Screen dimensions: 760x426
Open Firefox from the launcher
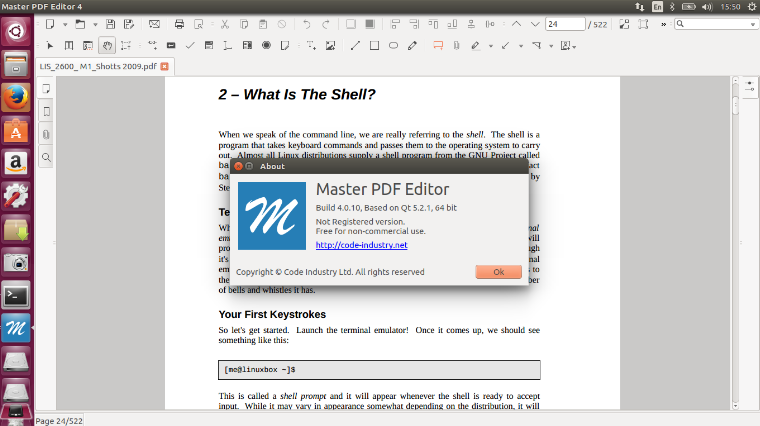[x=16, y=97]
